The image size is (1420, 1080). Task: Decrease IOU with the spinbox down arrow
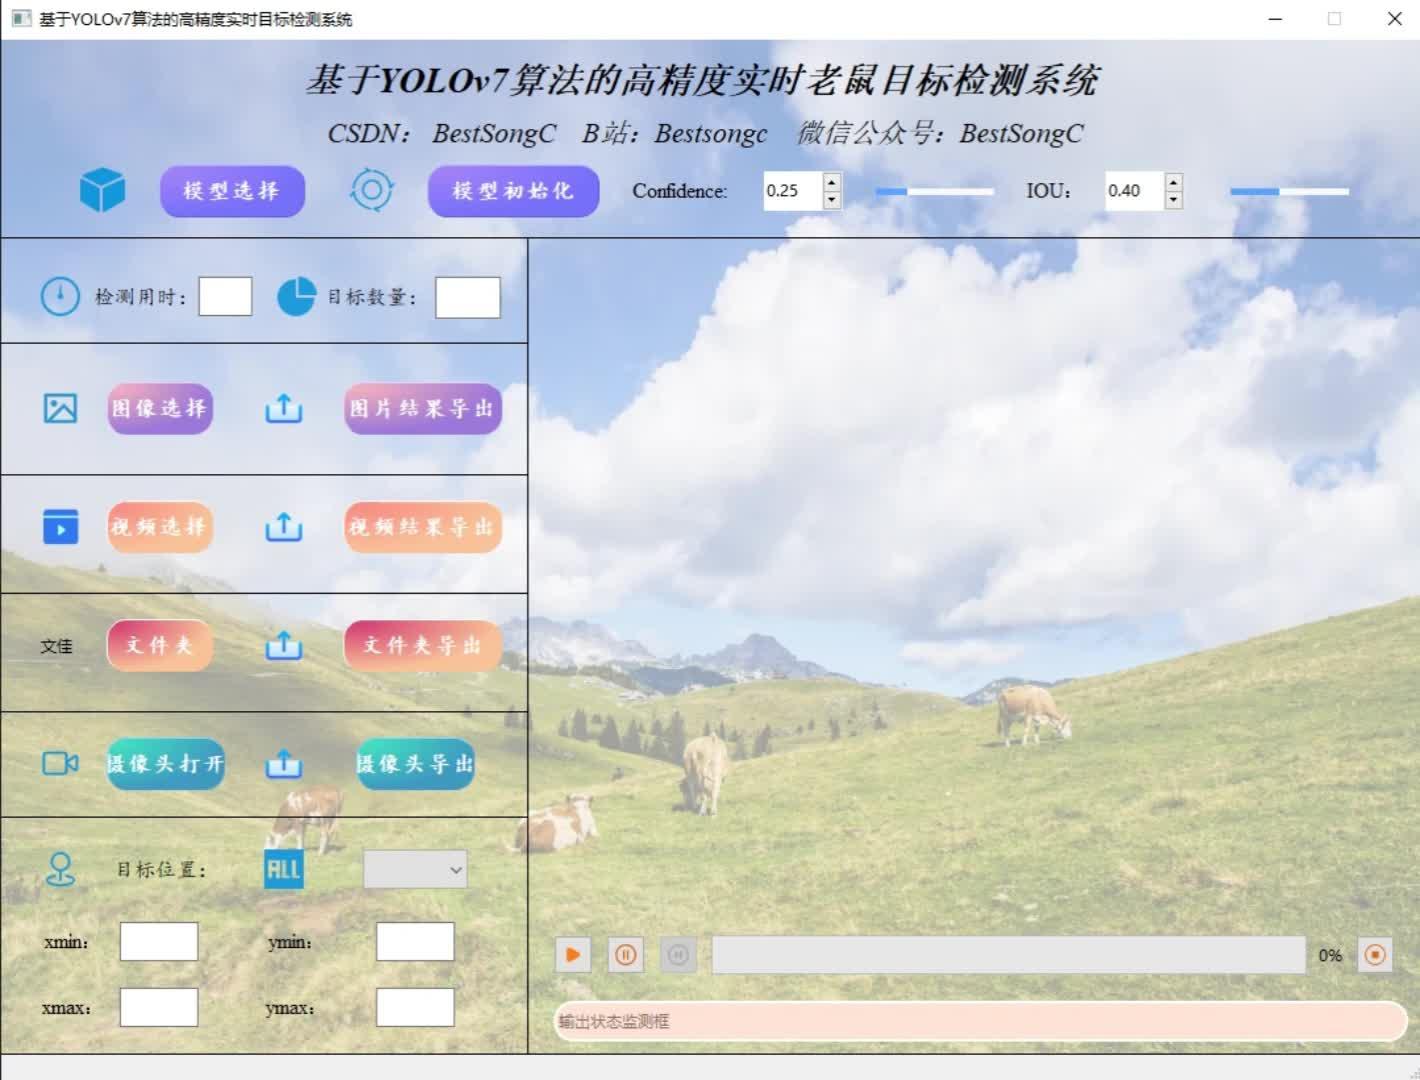point(1171,198)
